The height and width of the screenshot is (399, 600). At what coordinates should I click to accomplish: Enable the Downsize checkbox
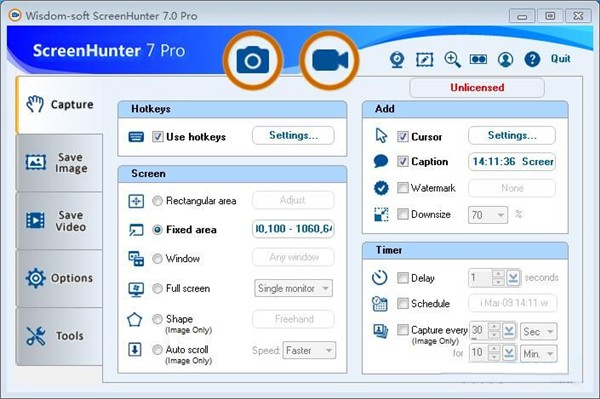pos(403,214)
